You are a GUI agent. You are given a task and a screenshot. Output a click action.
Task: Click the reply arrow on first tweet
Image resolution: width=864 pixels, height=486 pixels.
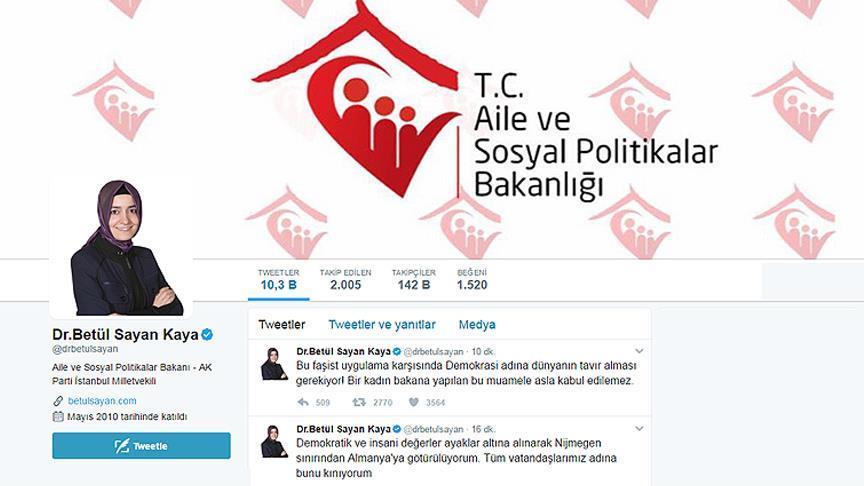tap(303, 402)
